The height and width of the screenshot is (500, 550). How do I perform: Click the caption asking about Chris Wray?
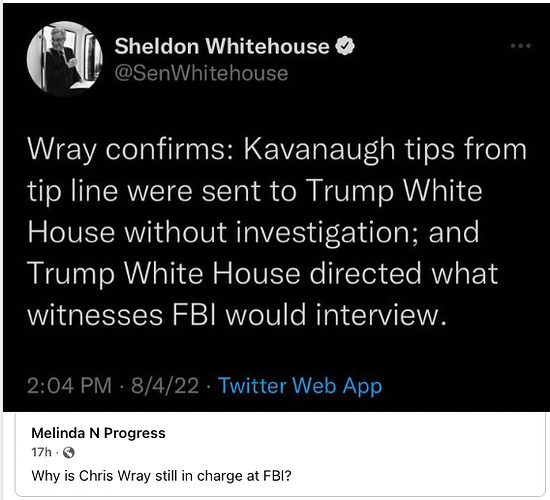tap(161, 476)
